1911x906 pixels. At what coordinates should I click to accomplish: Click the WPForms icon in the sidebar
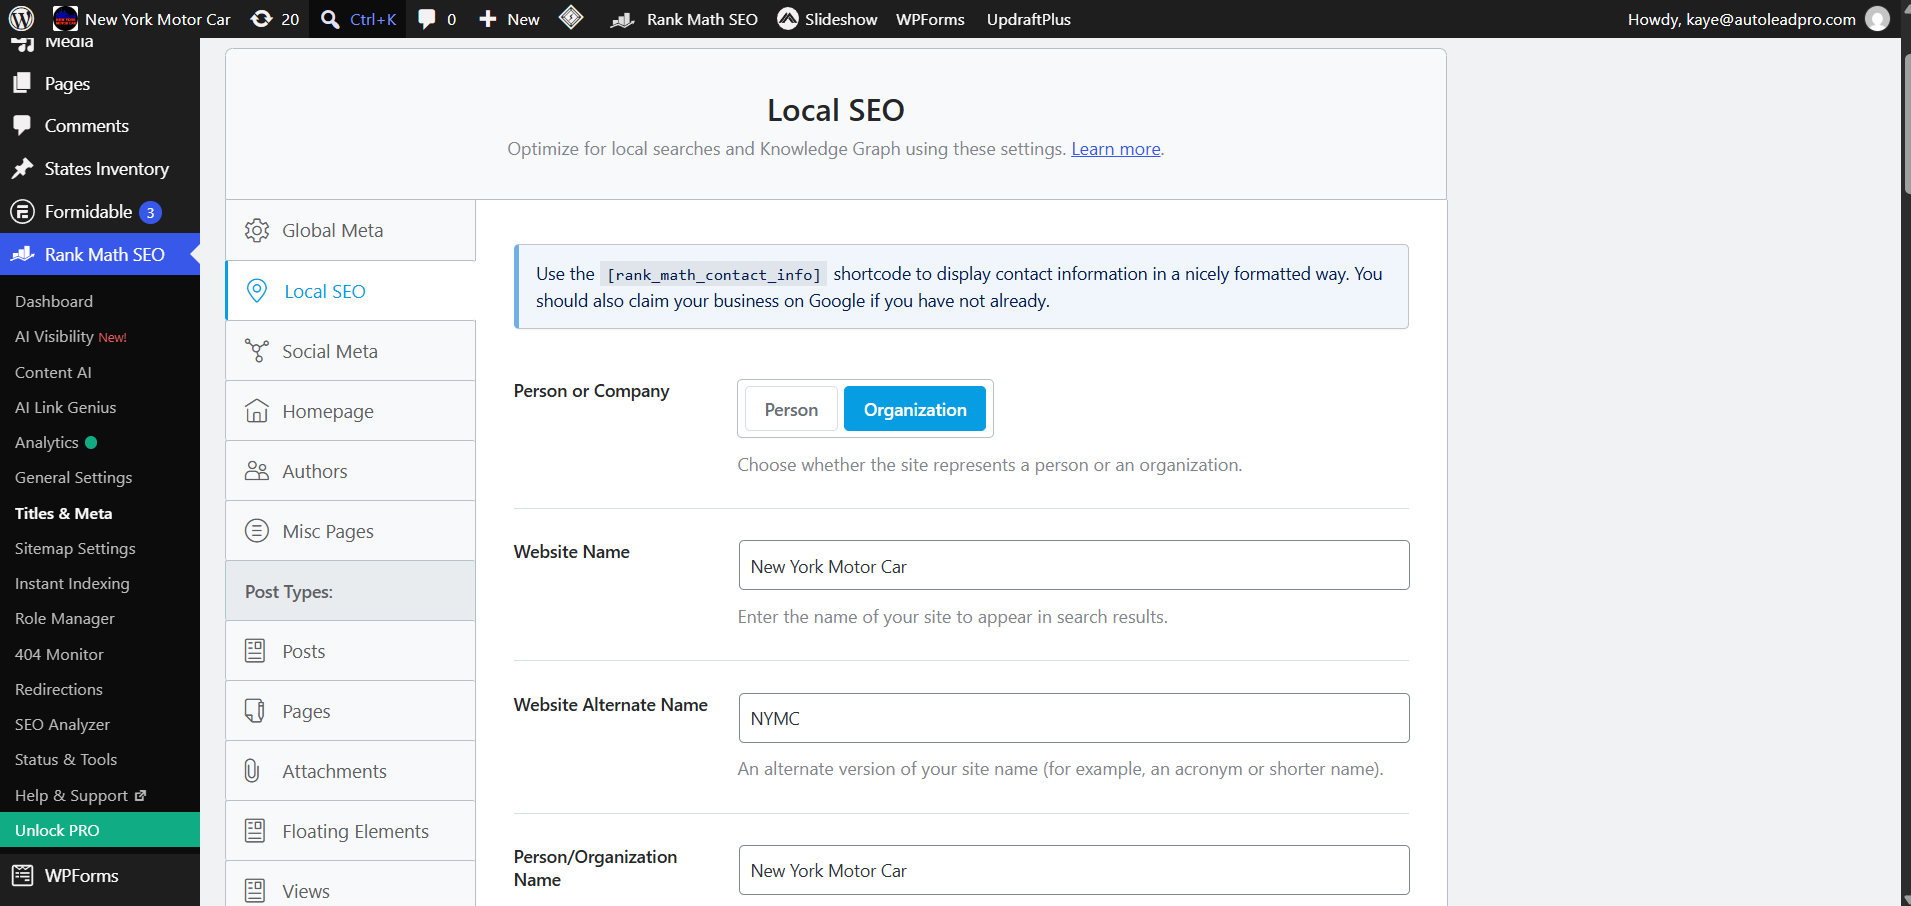(22, 876)
